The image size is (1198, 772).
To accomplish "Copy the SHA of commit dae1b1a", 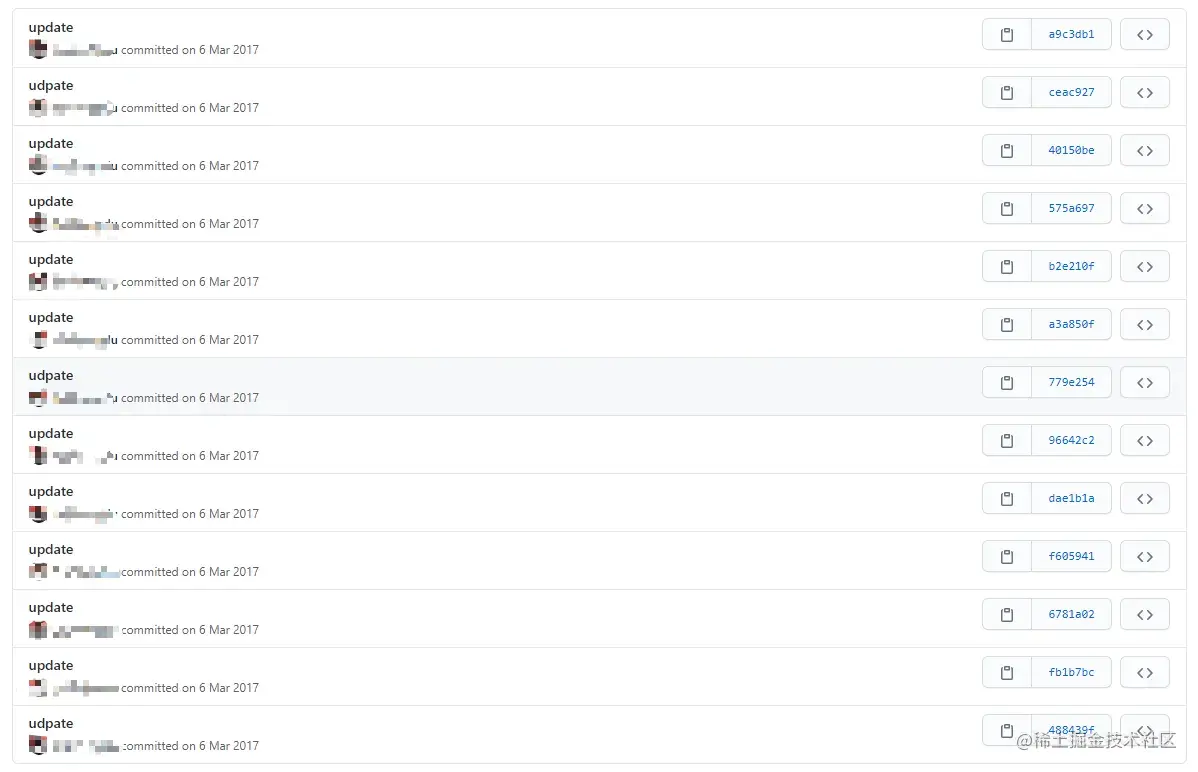I will [x=1005, y=498].
